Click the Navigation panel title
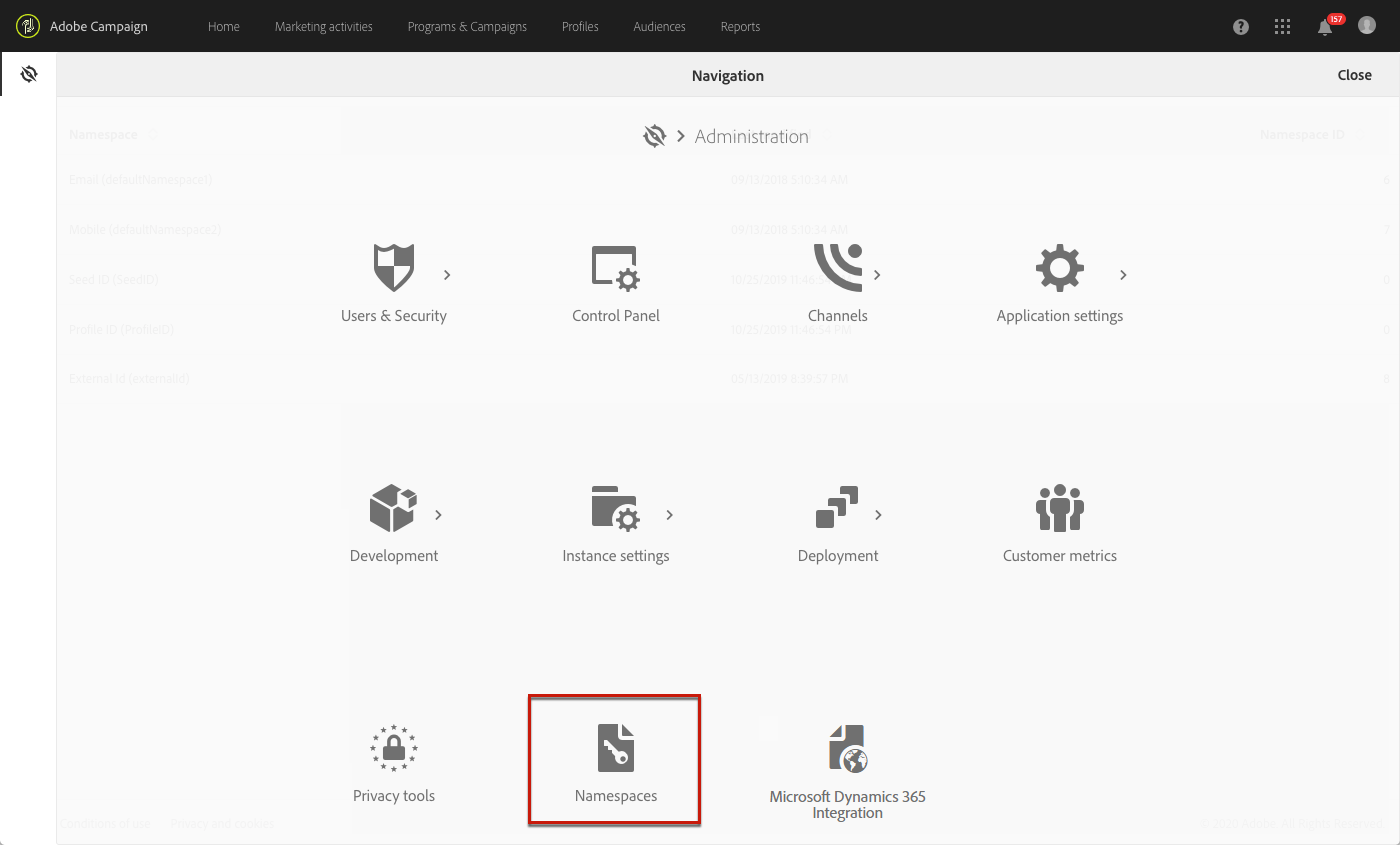 pos(728,75)
